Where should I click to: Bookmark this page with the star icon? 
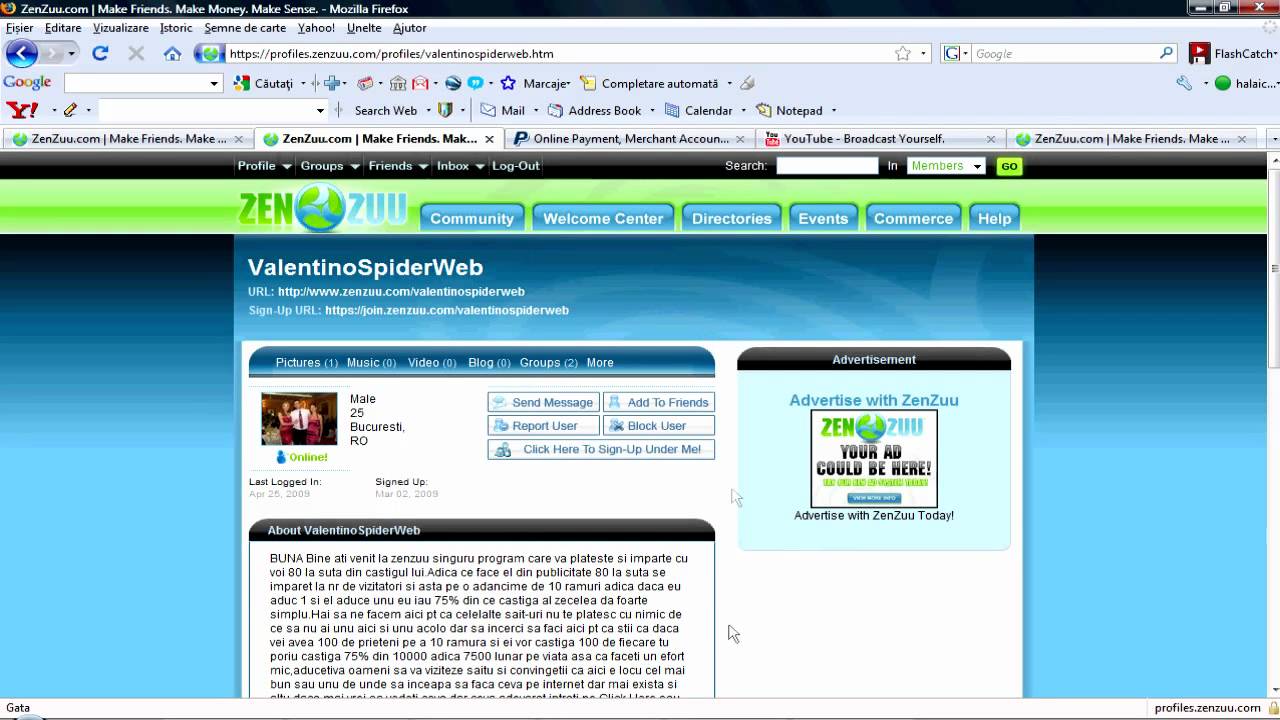903,54
